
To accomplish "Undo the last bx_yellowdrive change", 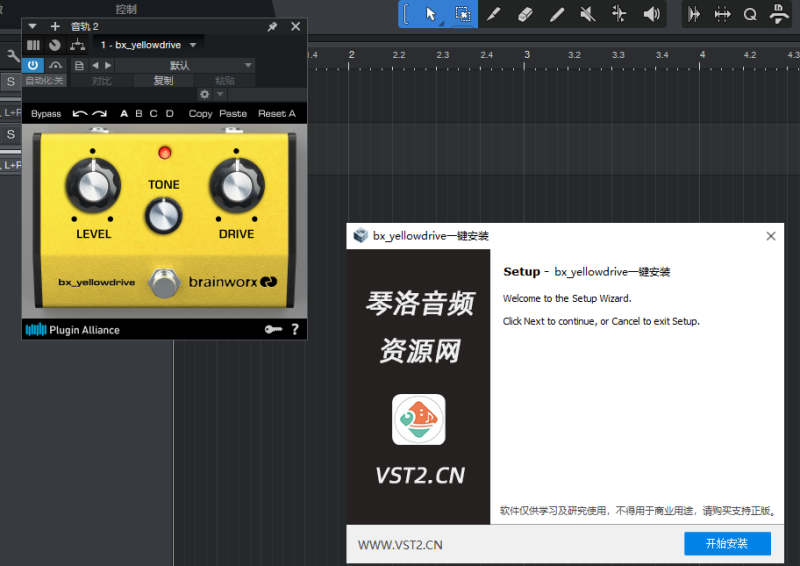I will pos(80,113).
